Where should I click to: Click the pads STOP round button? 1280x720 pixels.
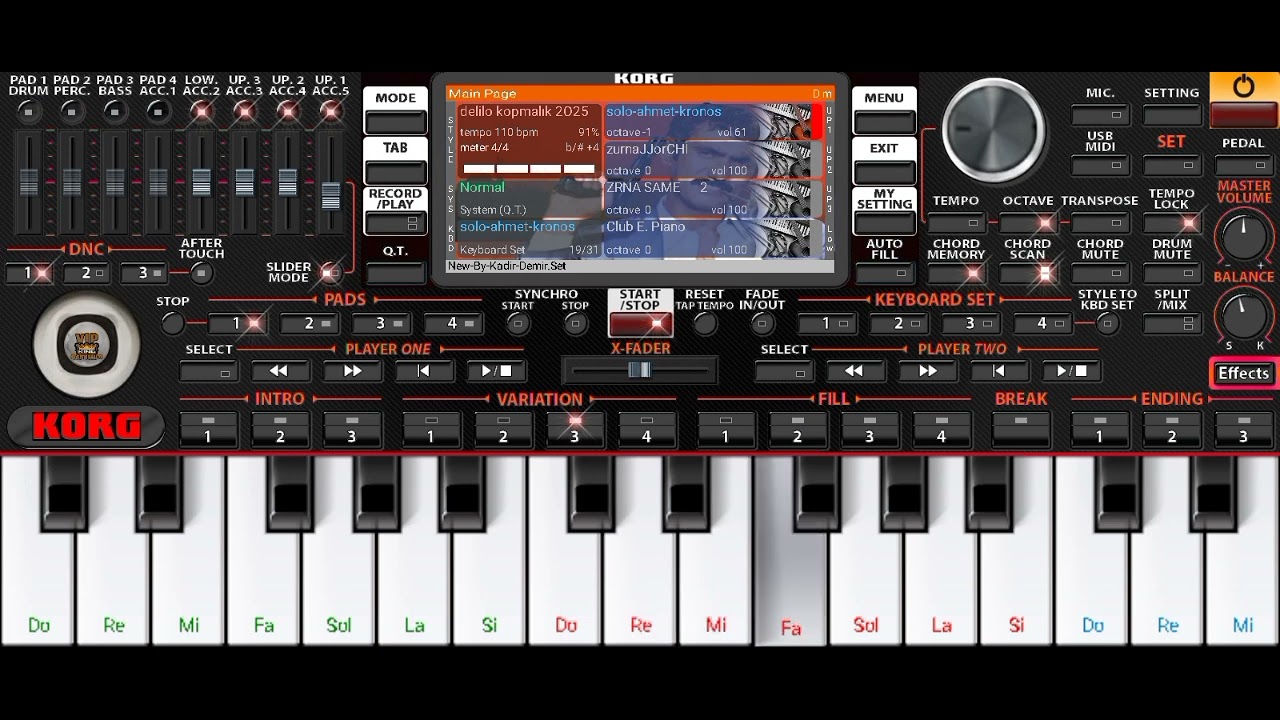(x=173, y=323)
